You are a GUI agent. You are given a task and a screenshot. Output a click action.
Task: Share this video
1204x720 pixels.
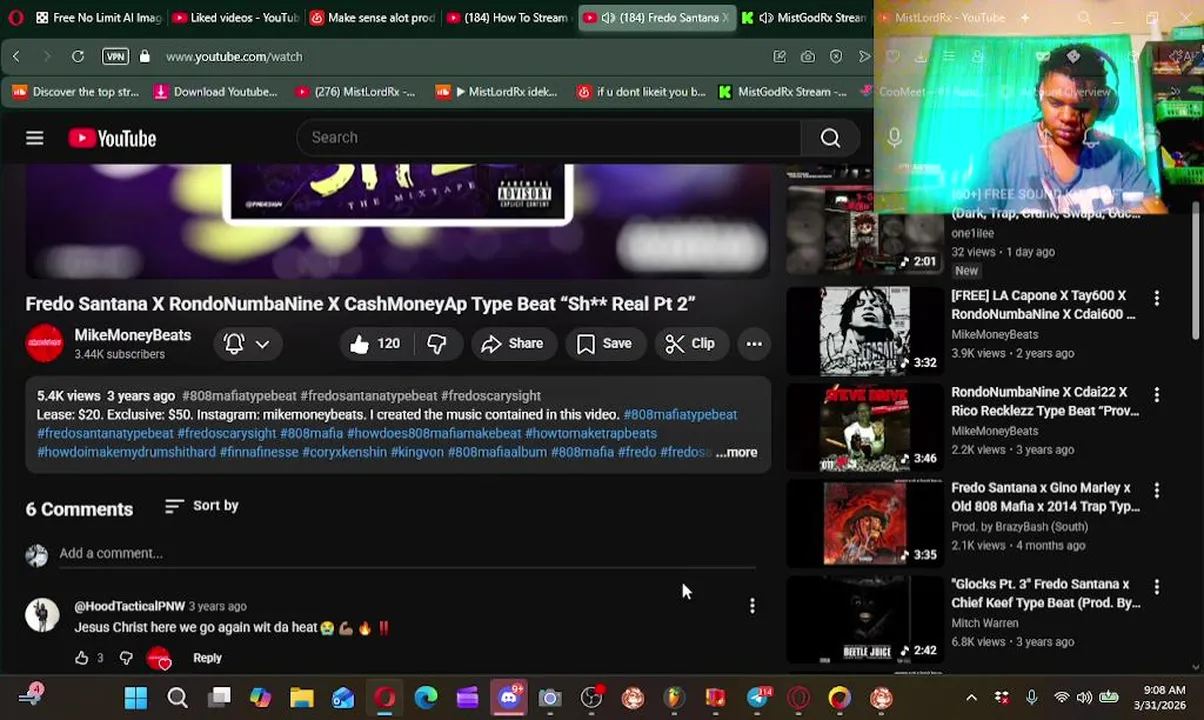pos(512,344)
